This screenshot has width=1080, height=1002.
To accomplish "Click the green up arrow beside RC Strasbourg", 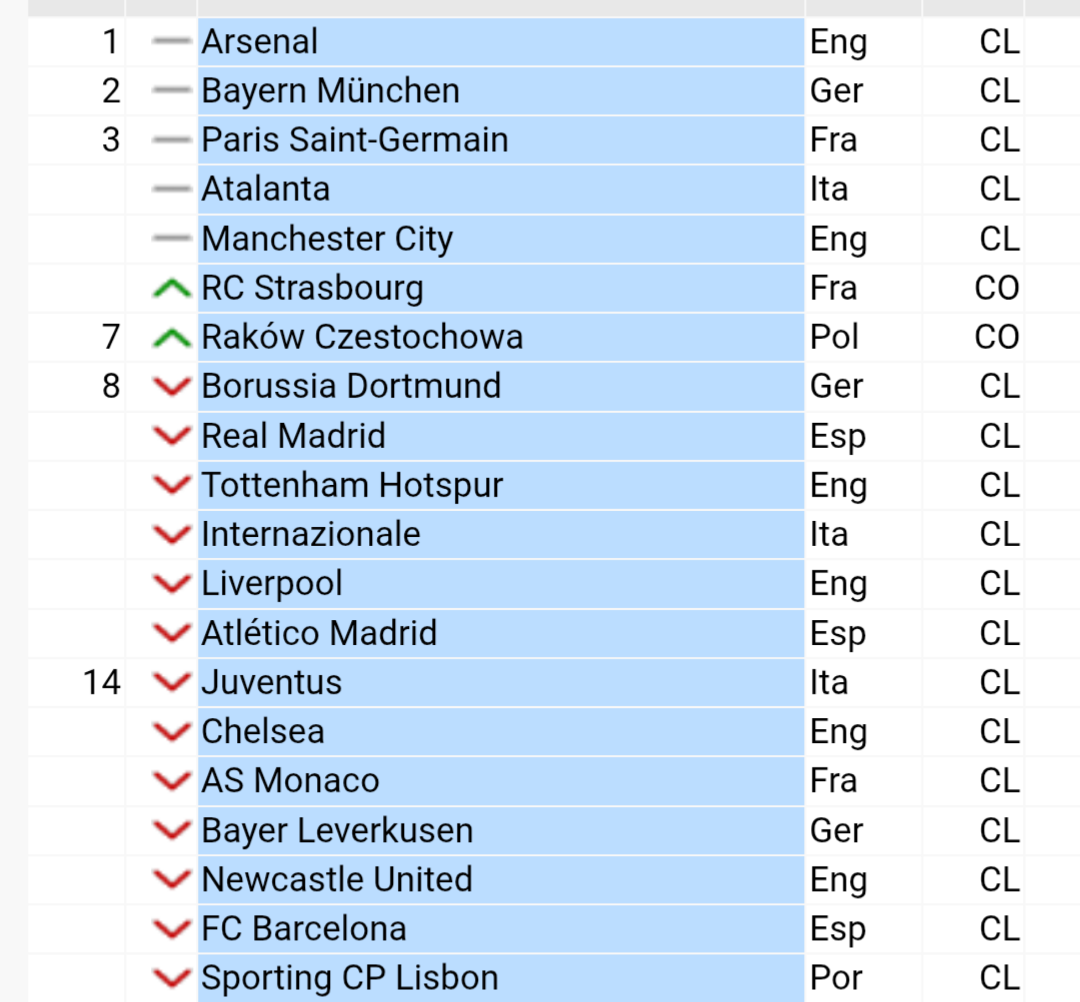I will pos(172,289).
